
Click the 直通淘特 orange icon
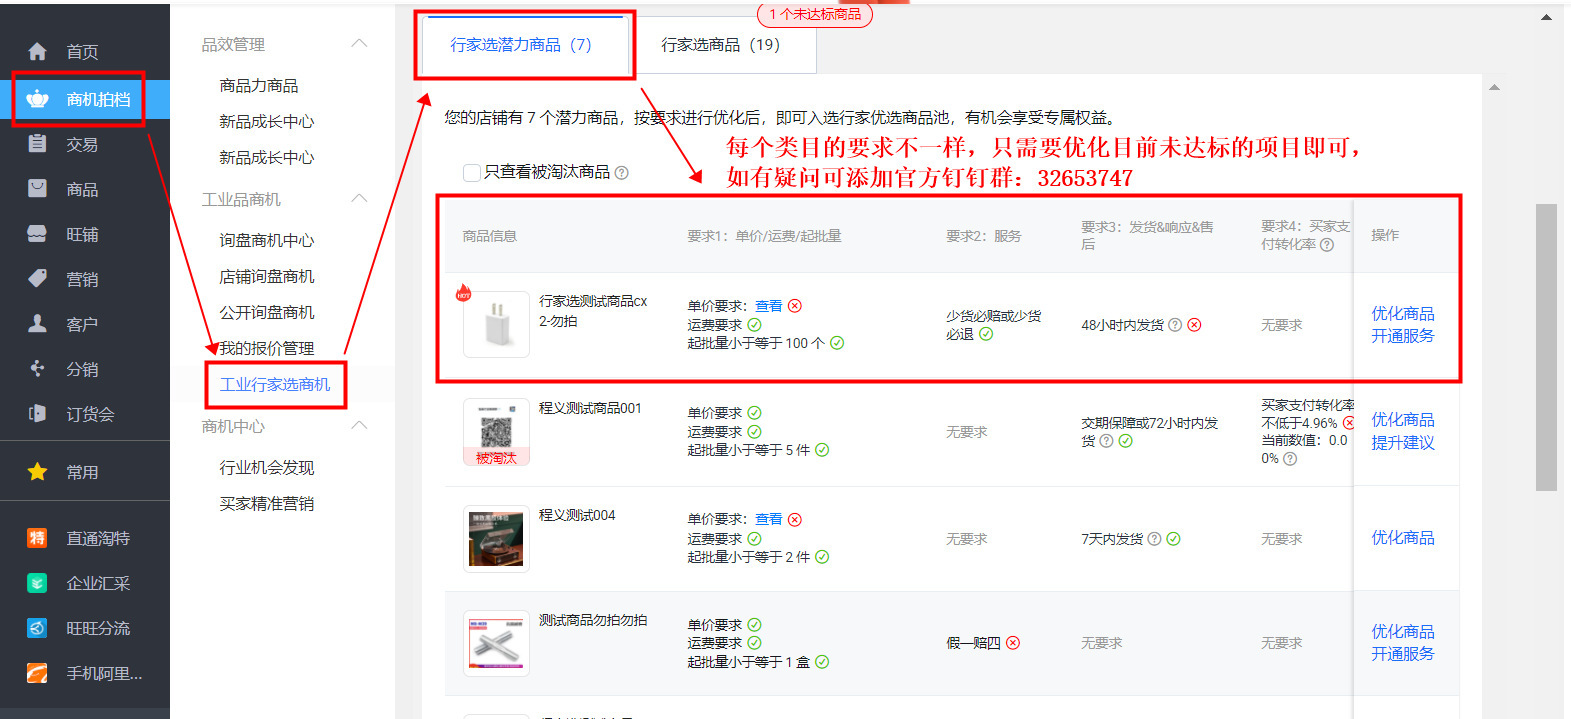tap(37, 538)
